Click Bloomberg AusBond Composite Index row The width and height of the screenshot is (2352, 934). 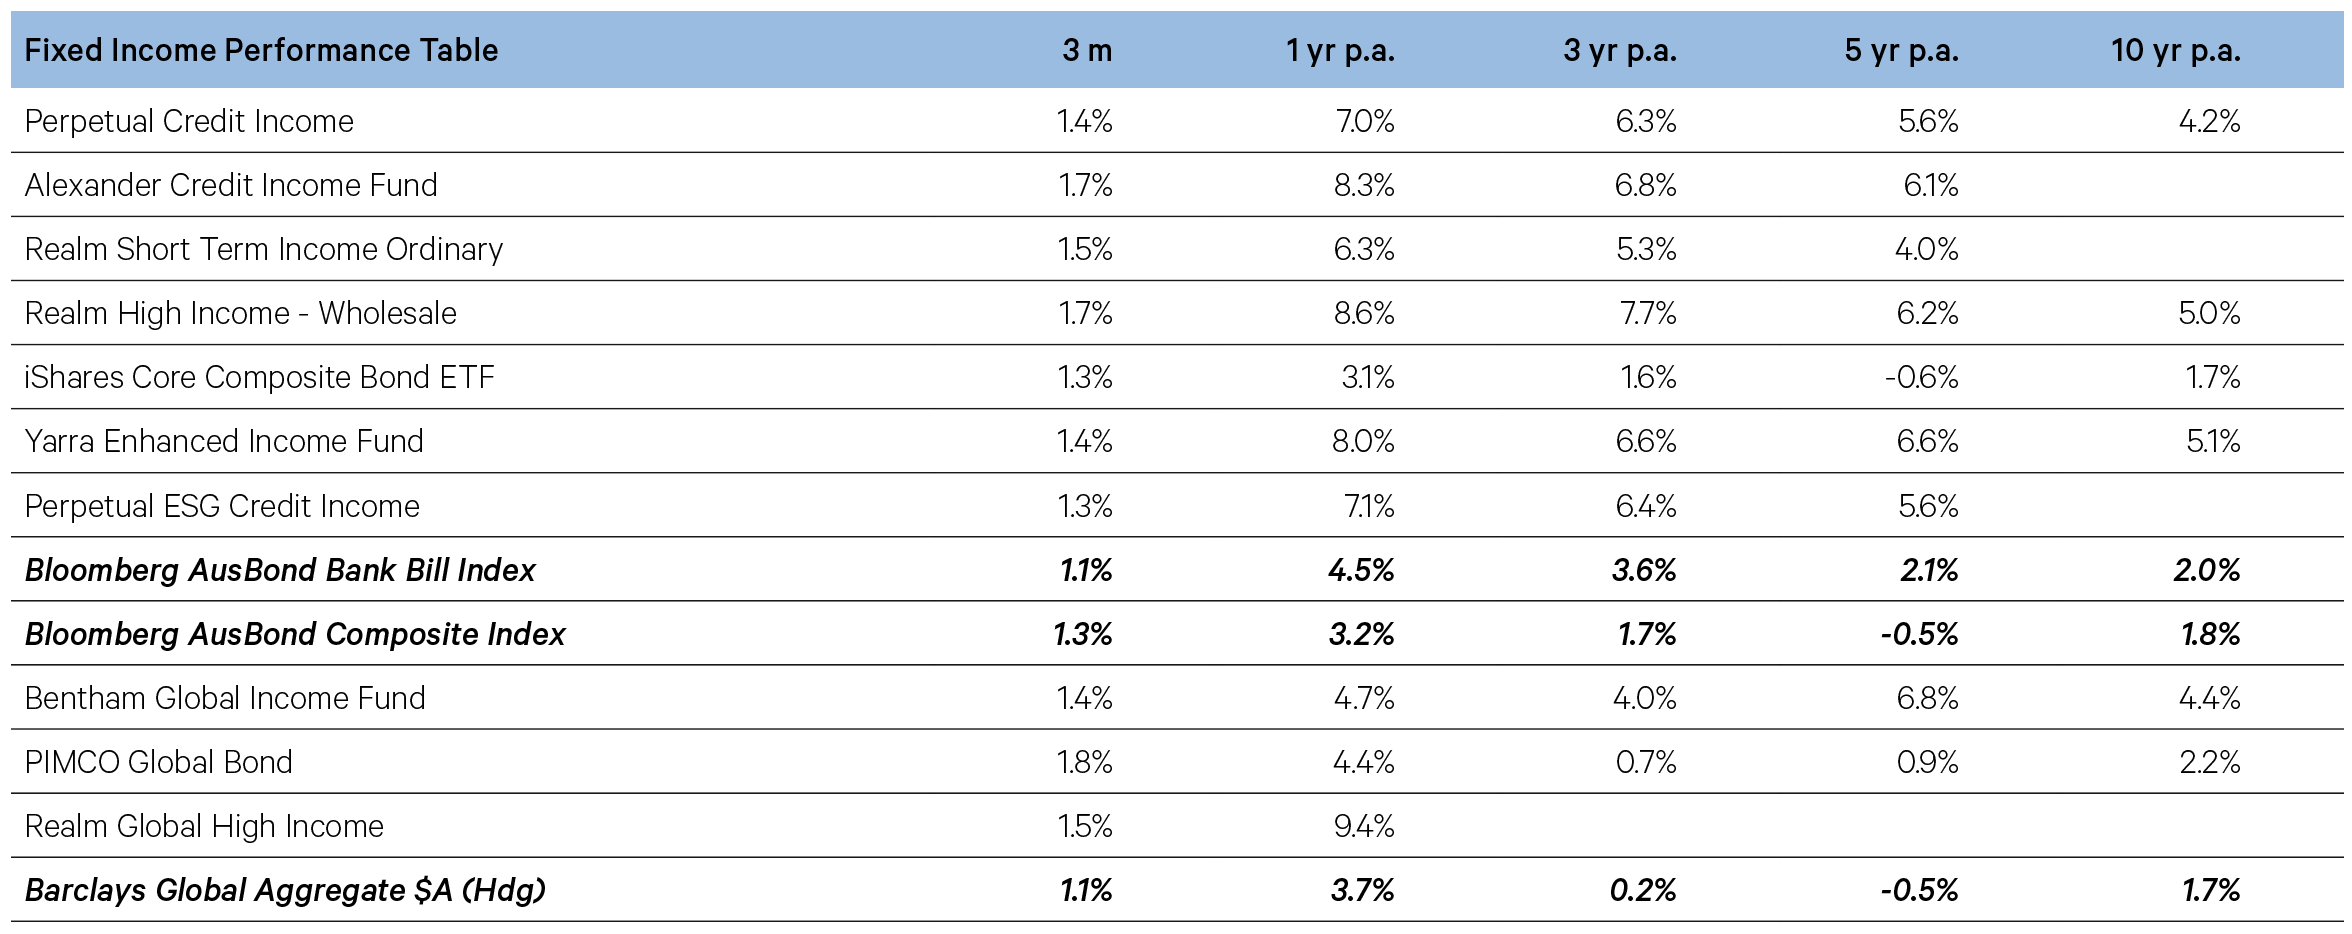[1177, 633]
